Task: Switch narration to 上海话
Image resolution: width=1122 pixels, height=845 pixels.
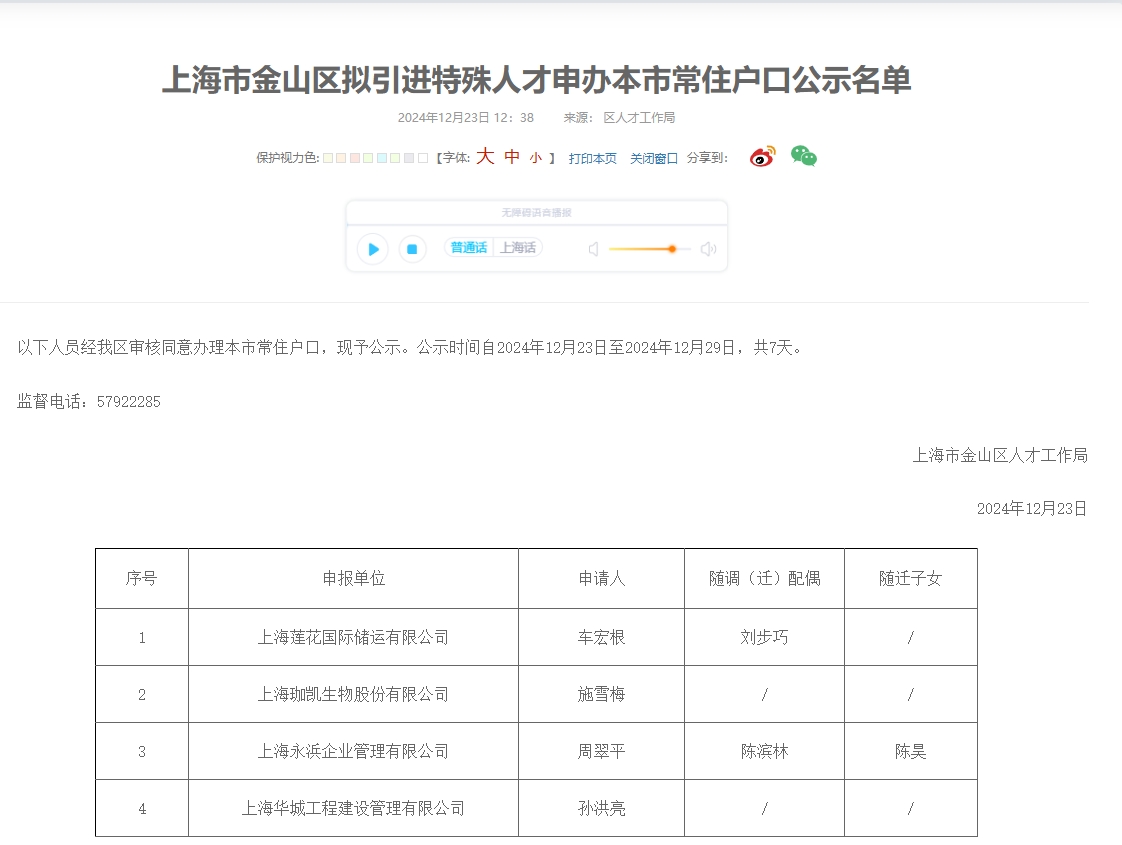Action: click(518, 248)
